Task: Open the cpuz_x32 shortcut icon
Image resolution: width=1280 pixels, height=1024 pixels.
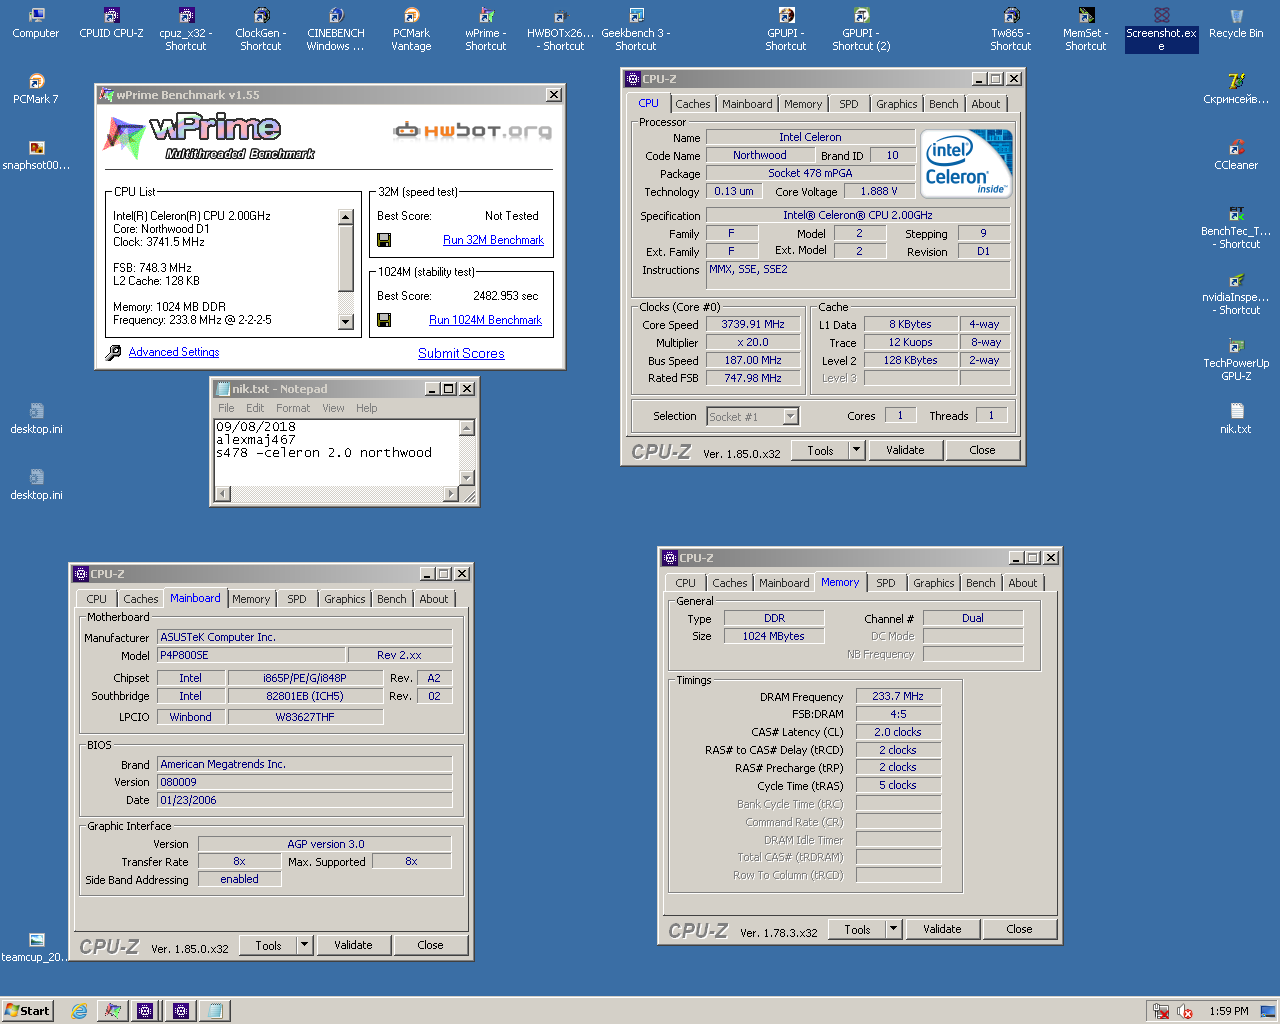Action: (186, 28)
